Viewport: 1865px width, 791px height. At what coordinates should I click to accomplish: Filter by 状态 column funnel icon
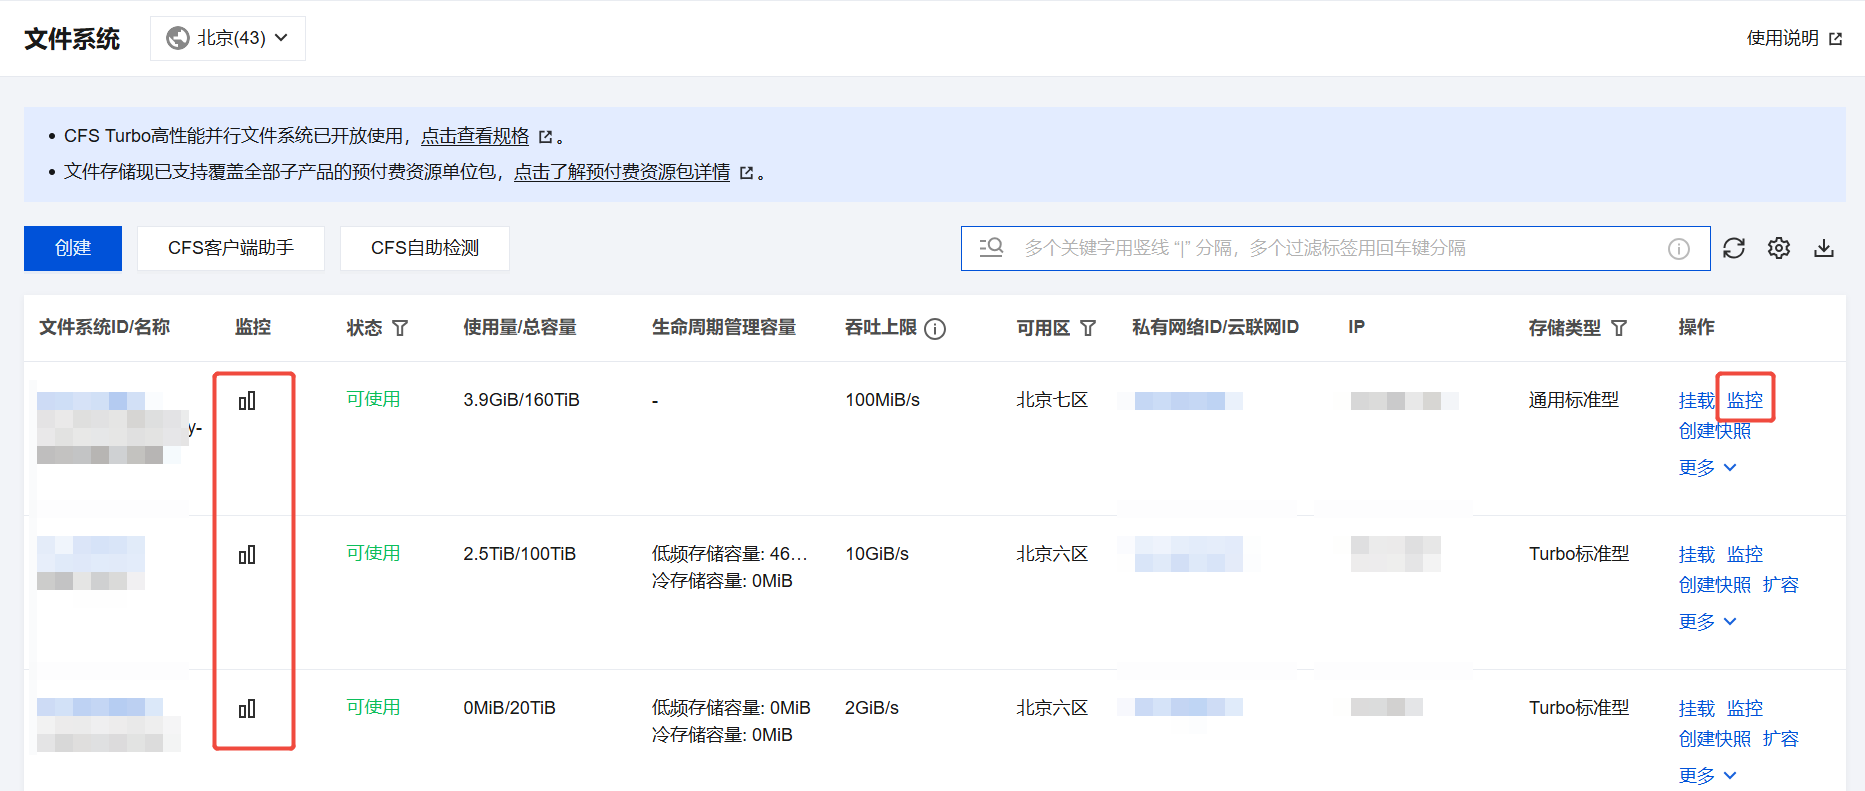[400, 328]
